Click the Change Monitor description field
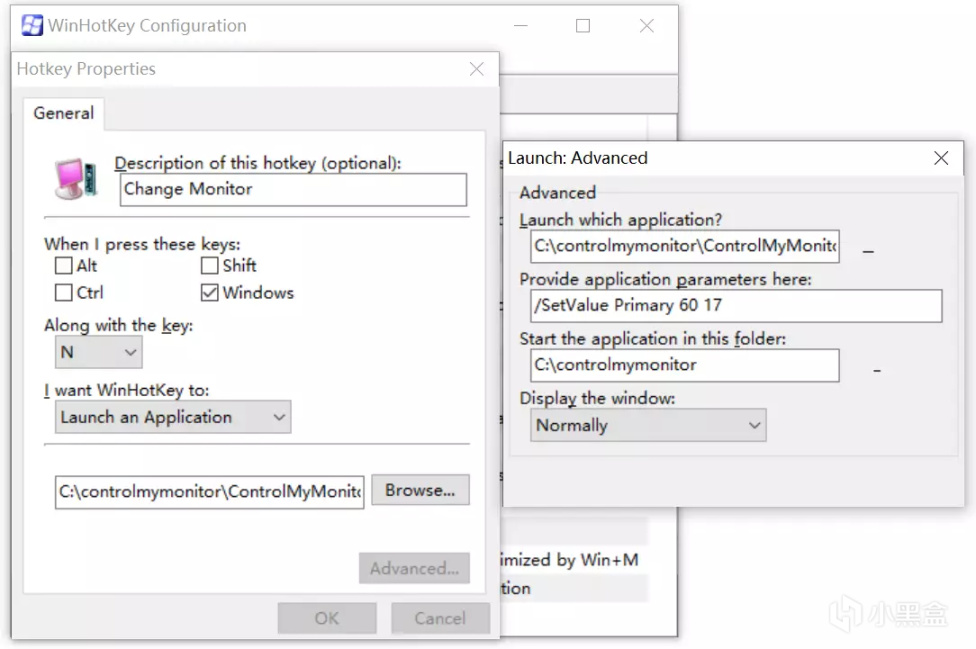 (x=293, y=189)
